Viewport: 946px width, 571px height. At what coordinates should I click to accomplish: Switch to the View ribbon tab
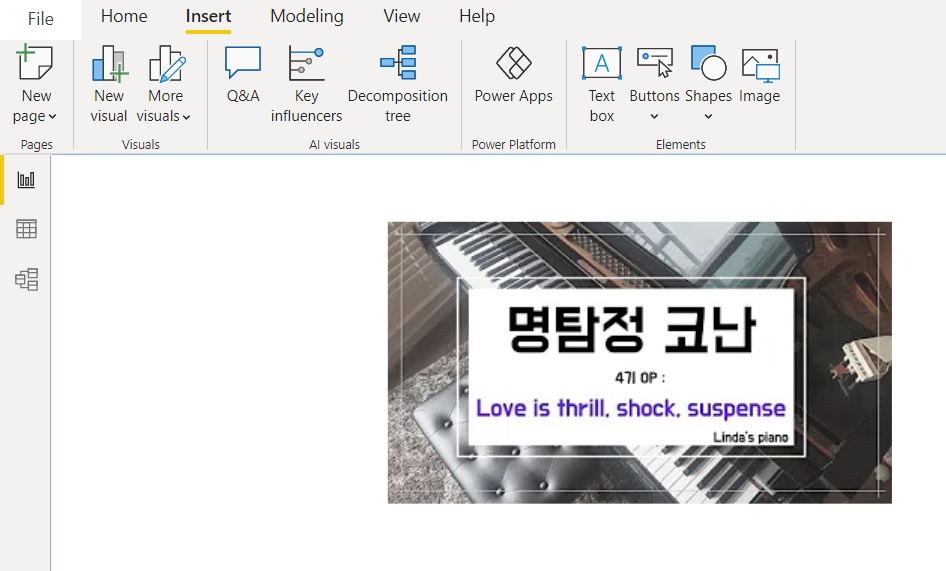coord(401,16)
